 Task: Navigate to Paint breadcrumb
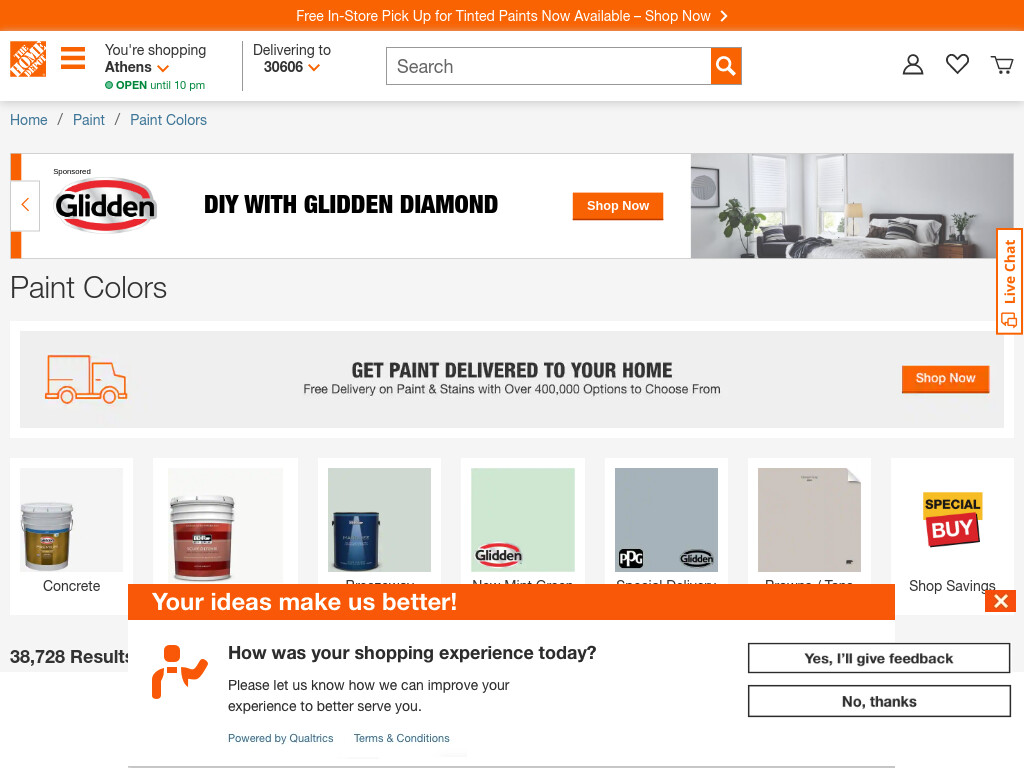coord(89,120)
